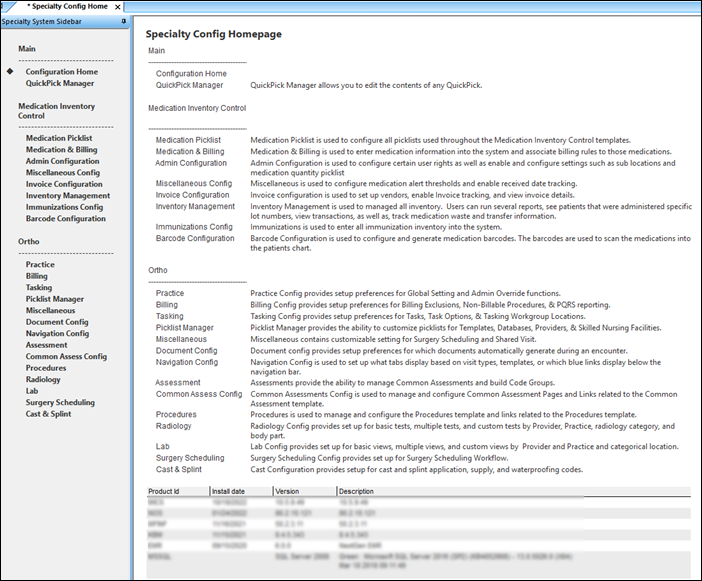Viewport: 702px width, 581px height.
Task: Click Medication & Billing on the homepage list
Action: [x=190, y=152]
